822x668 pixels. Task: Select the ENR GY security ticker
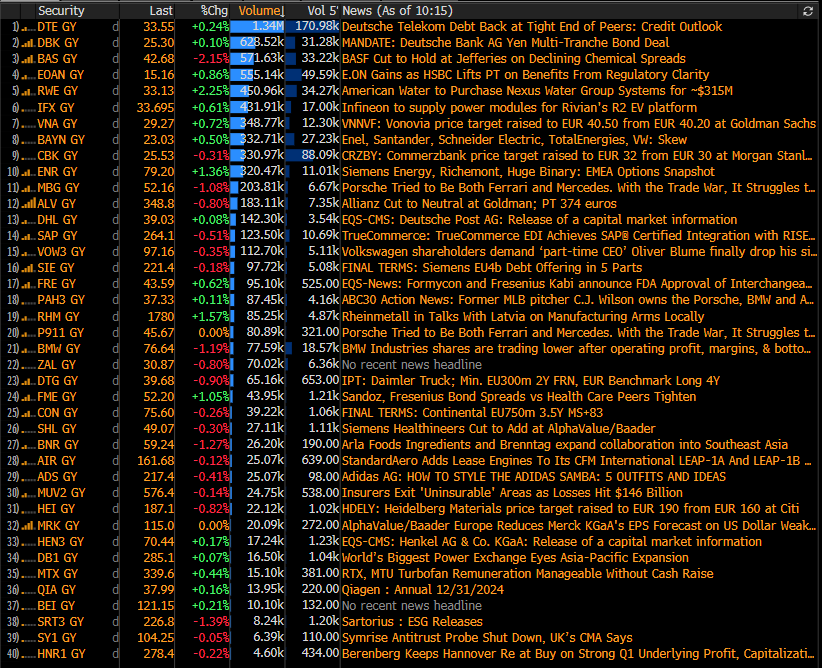[57, 172]
